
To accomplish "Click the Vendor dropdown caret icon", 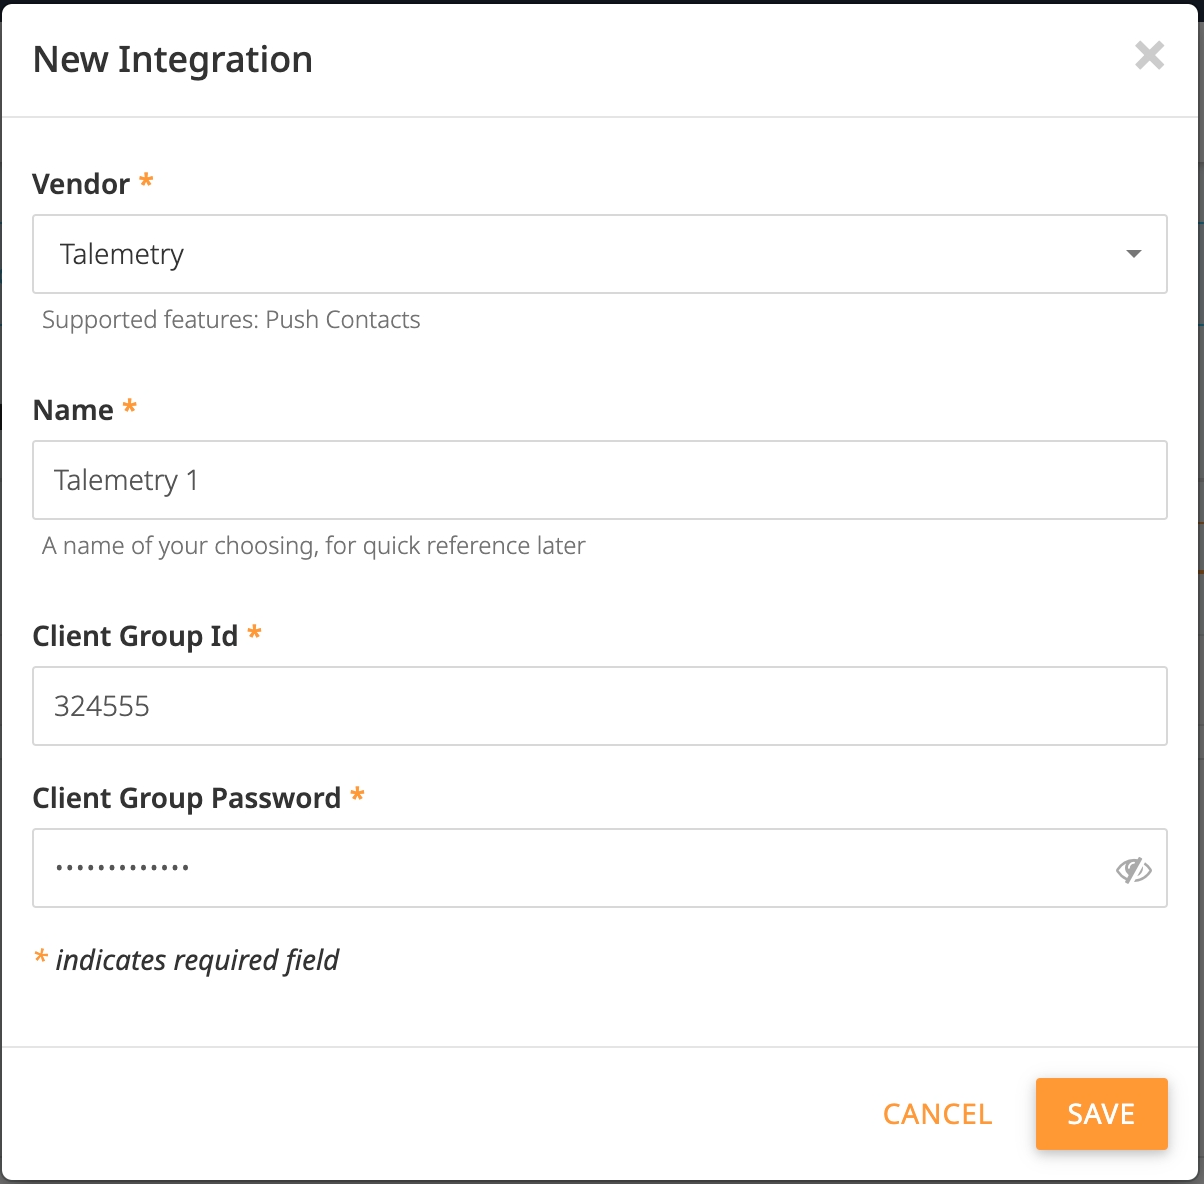I will point(1134,254).
